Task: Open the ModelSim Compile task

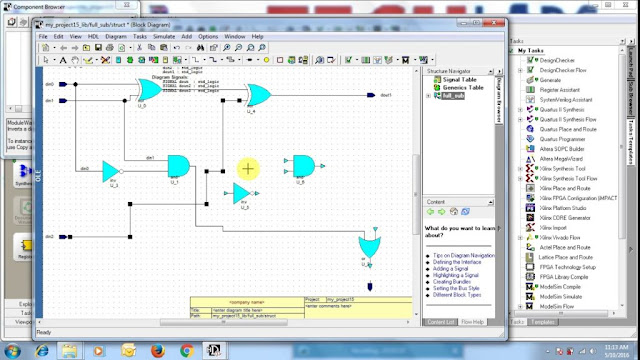Action: 560,287
